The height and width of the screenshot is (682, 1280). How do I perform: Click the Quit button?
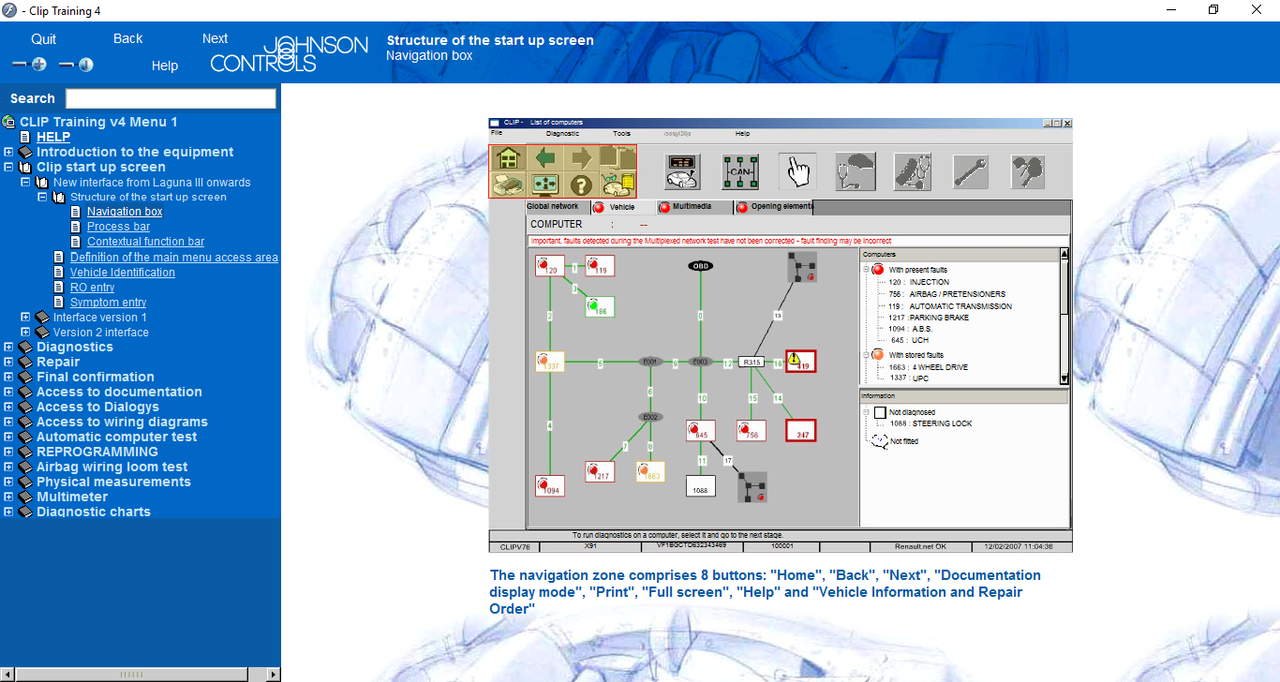(44, 39)
